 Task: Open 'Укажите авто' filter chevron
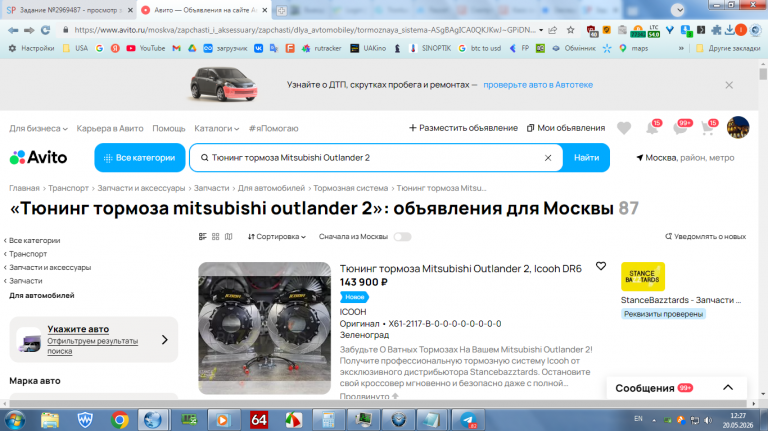165,340
